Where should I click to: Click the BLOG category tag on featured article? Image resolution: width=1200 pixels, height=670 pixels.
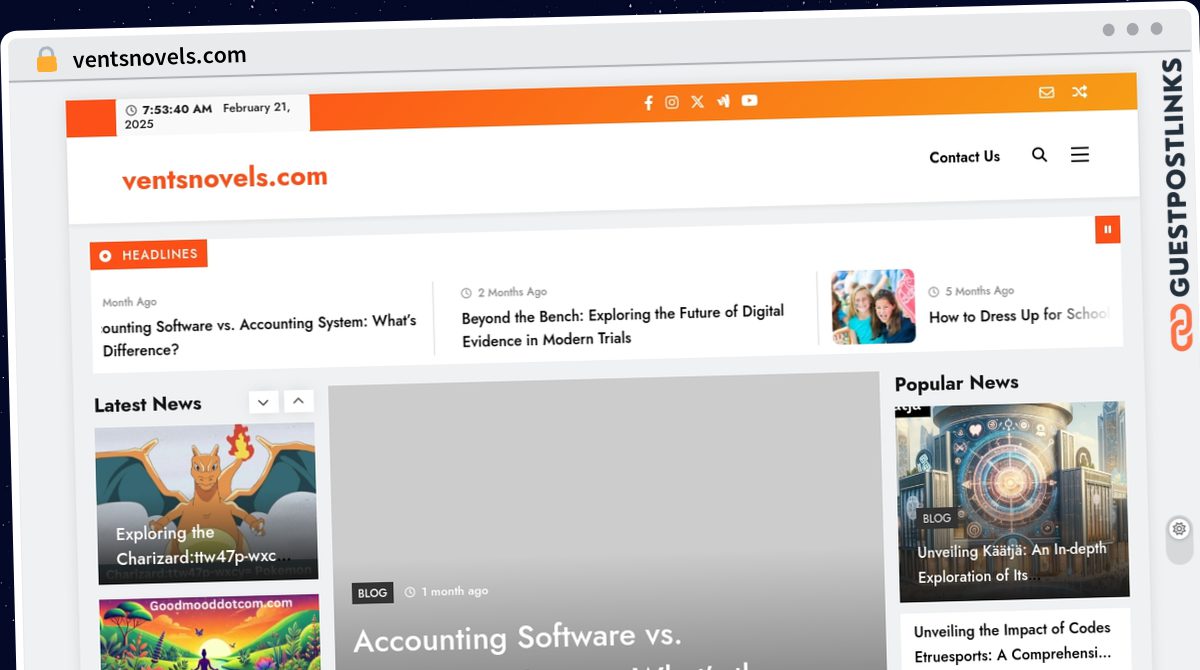(x=372, y=593)
